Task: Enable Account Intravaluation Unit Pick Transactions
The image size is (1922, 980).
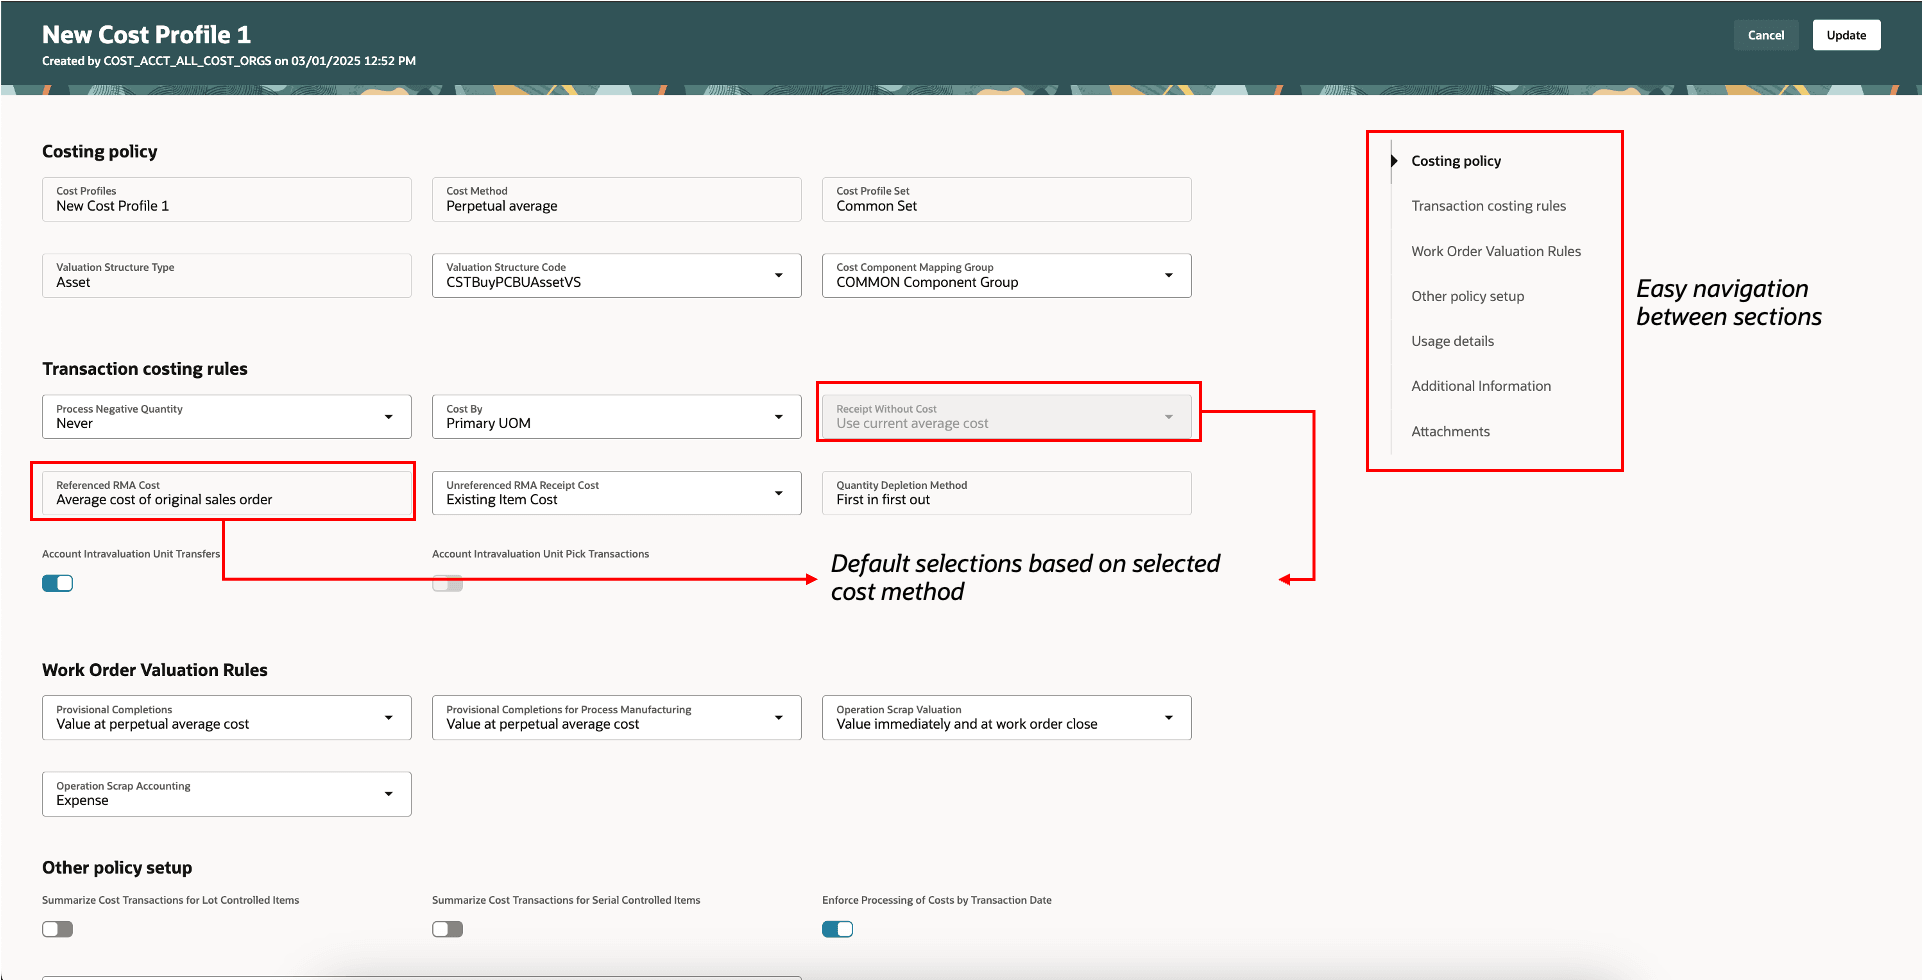Action: 447,582
